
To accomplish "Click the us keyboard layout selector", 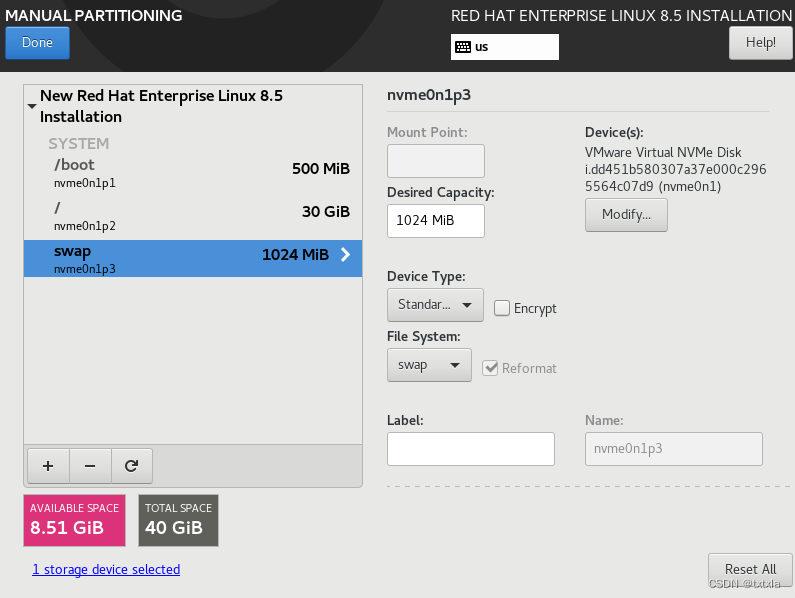I will [x=504, y=47].
